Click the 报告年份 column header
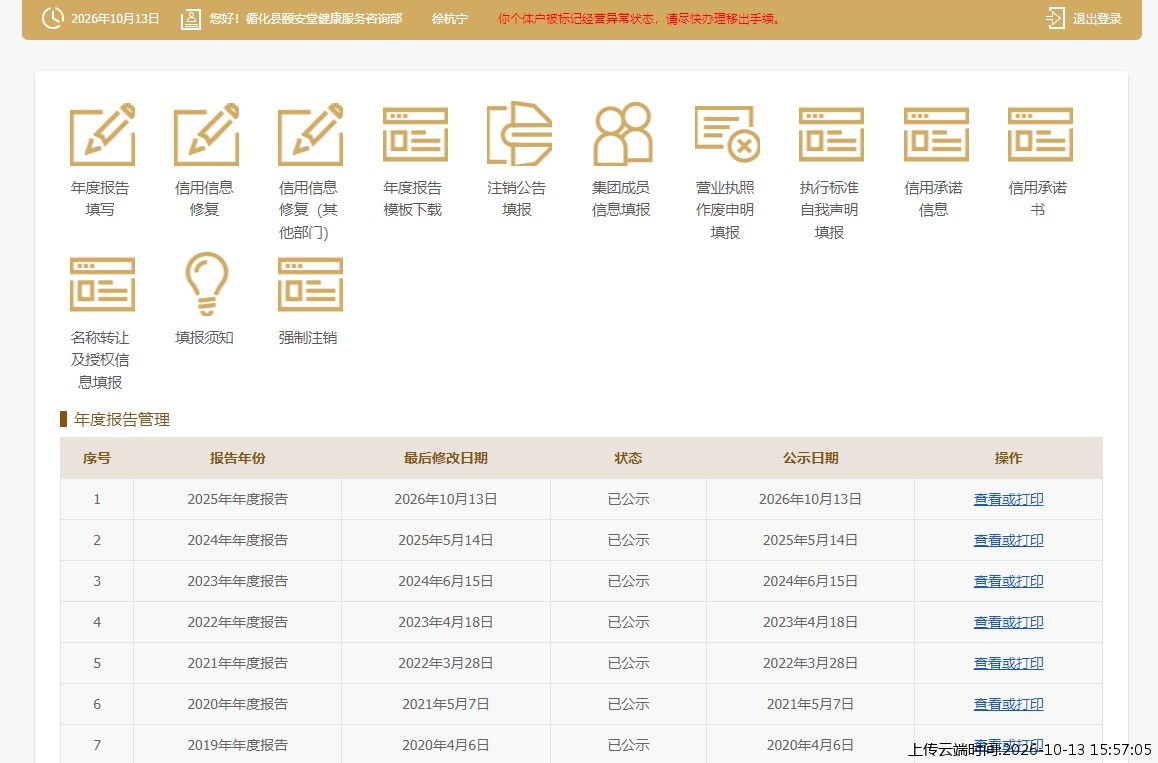 (237, 458)
